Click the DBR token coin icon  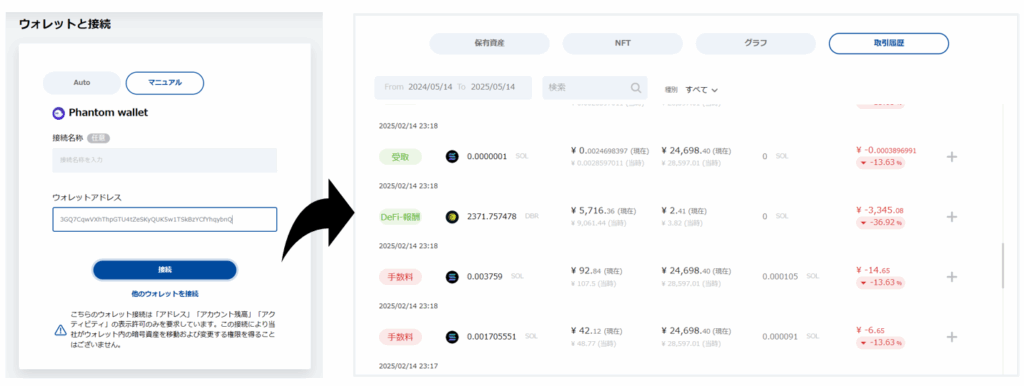click(452, 217)
